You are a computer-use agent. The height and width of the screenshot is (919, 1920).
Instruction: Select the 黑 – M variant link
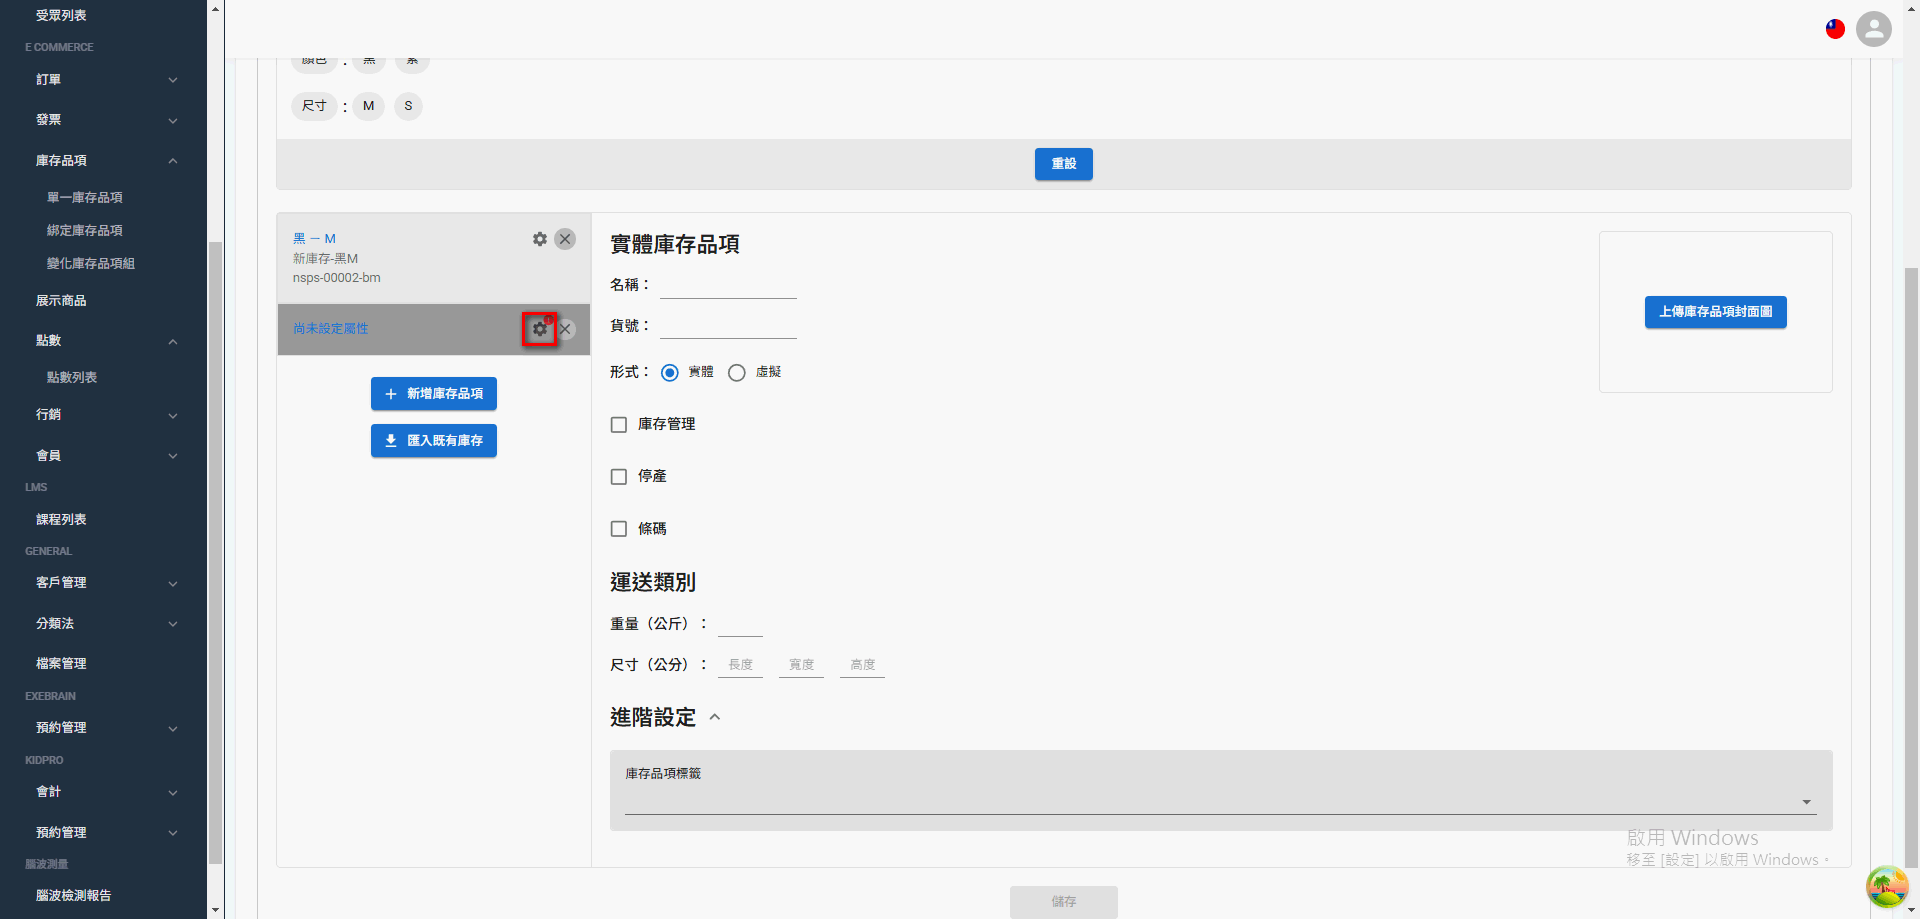pyautogui.click(x=314, y=239)
